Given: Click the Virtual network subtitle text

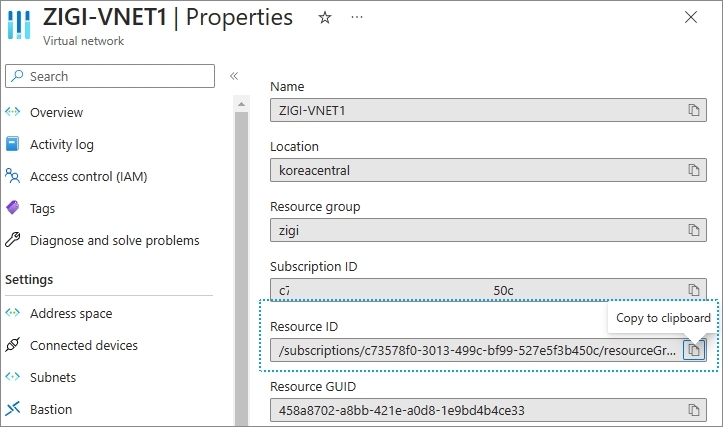Looking at the screenshot, I should pyautogui.click(x=83, y=41).
